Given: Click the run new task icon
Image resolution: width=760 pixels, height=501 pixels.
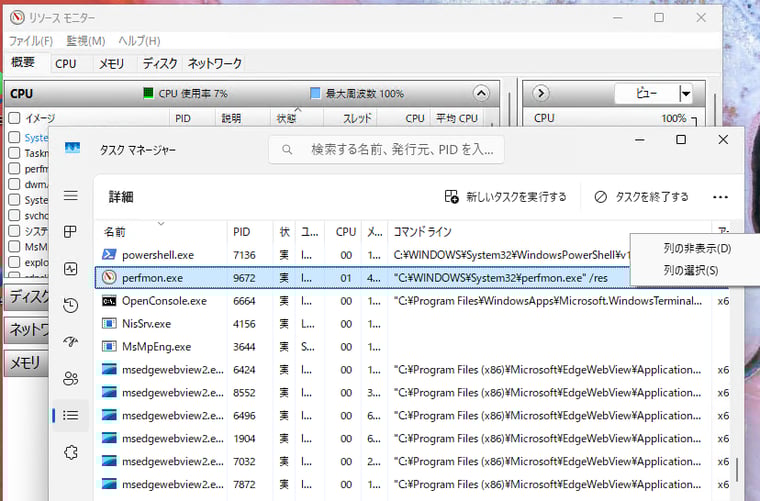Looking at the screenshot, I should (x=451, y=197).
